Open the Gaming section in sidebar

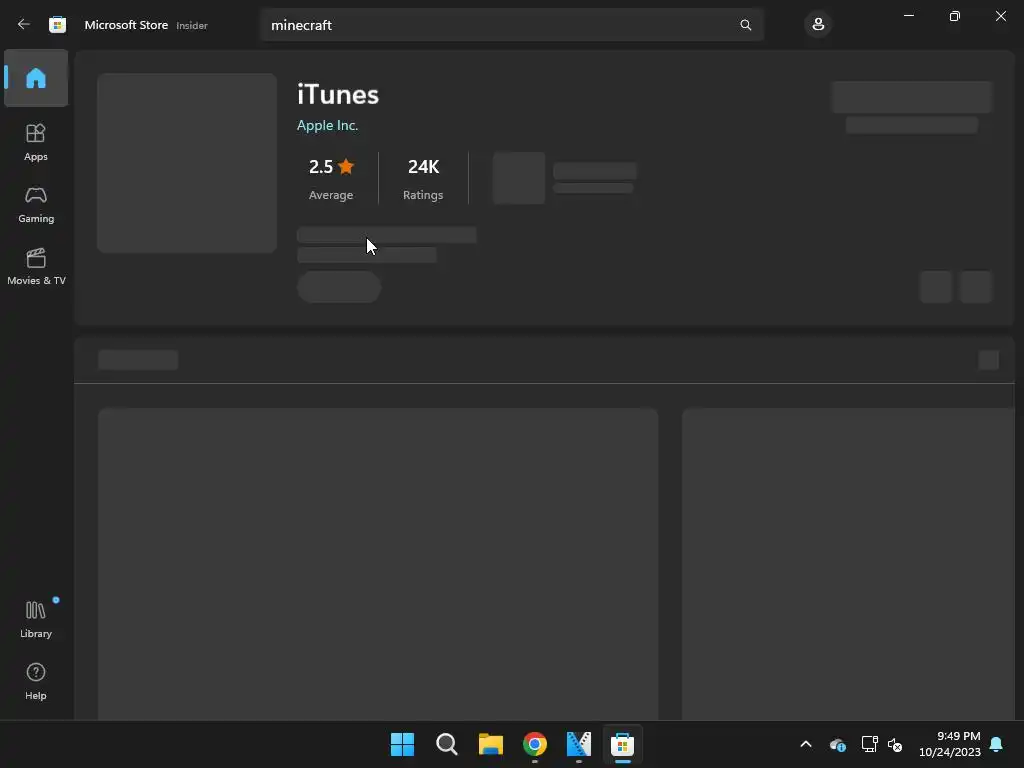[x=36, y=204]
